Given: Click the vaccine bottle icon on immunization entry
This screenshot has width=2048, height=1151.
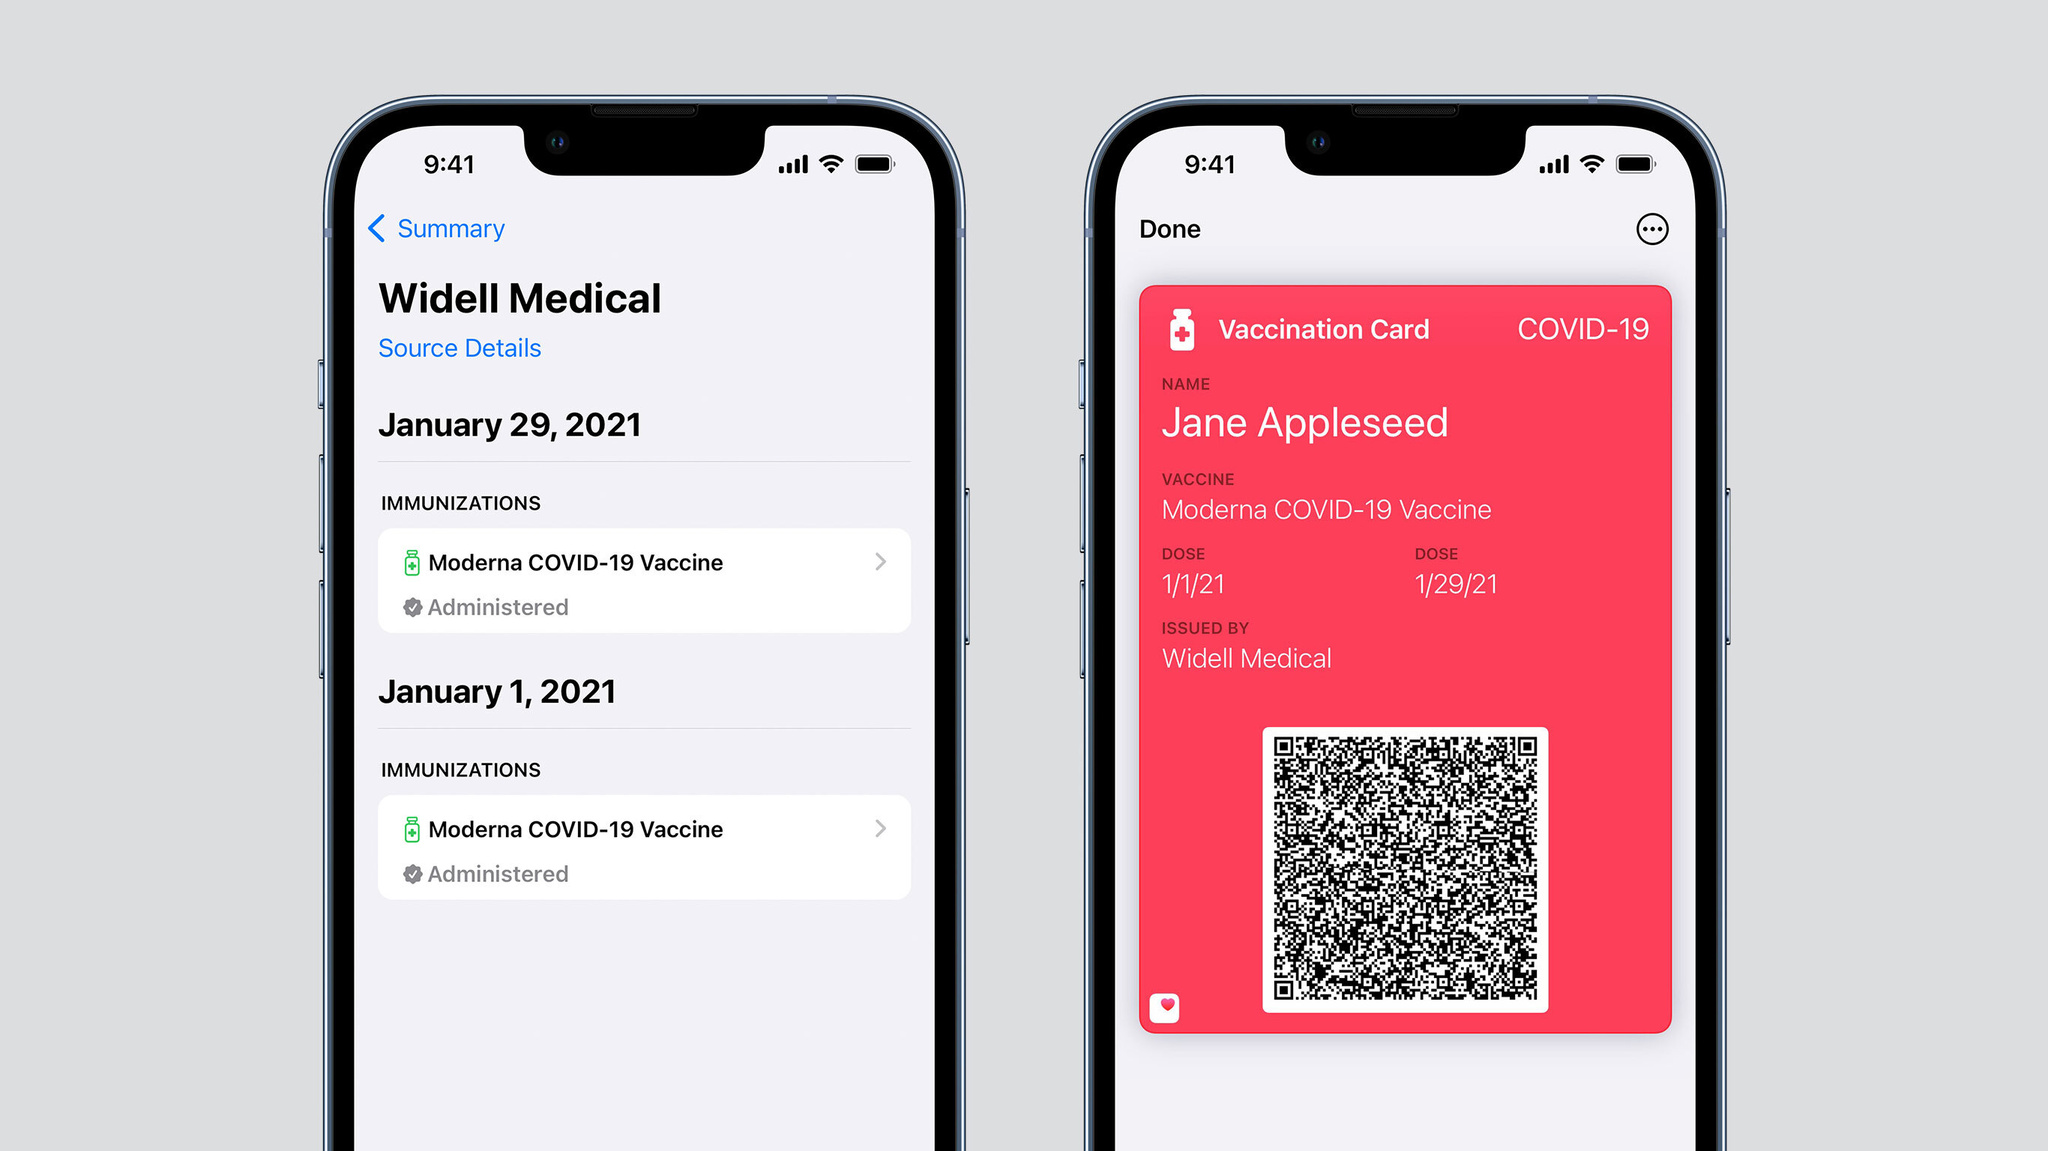Looking at the screenshot, I should [412, 561].
